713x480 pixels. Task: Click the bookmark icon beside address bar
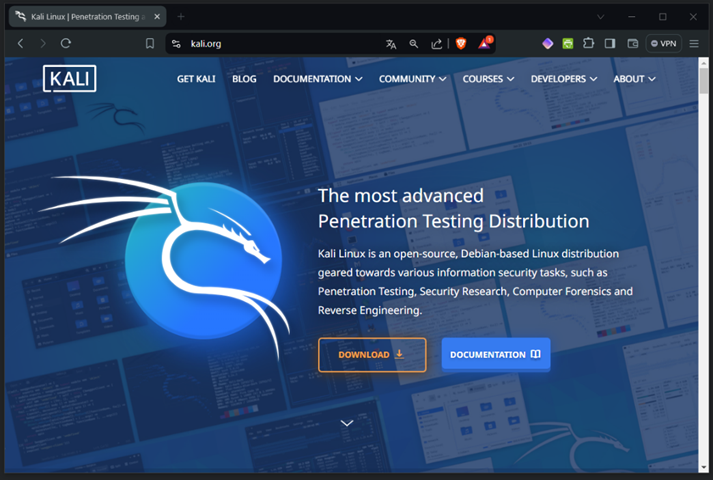click(150, 44)
